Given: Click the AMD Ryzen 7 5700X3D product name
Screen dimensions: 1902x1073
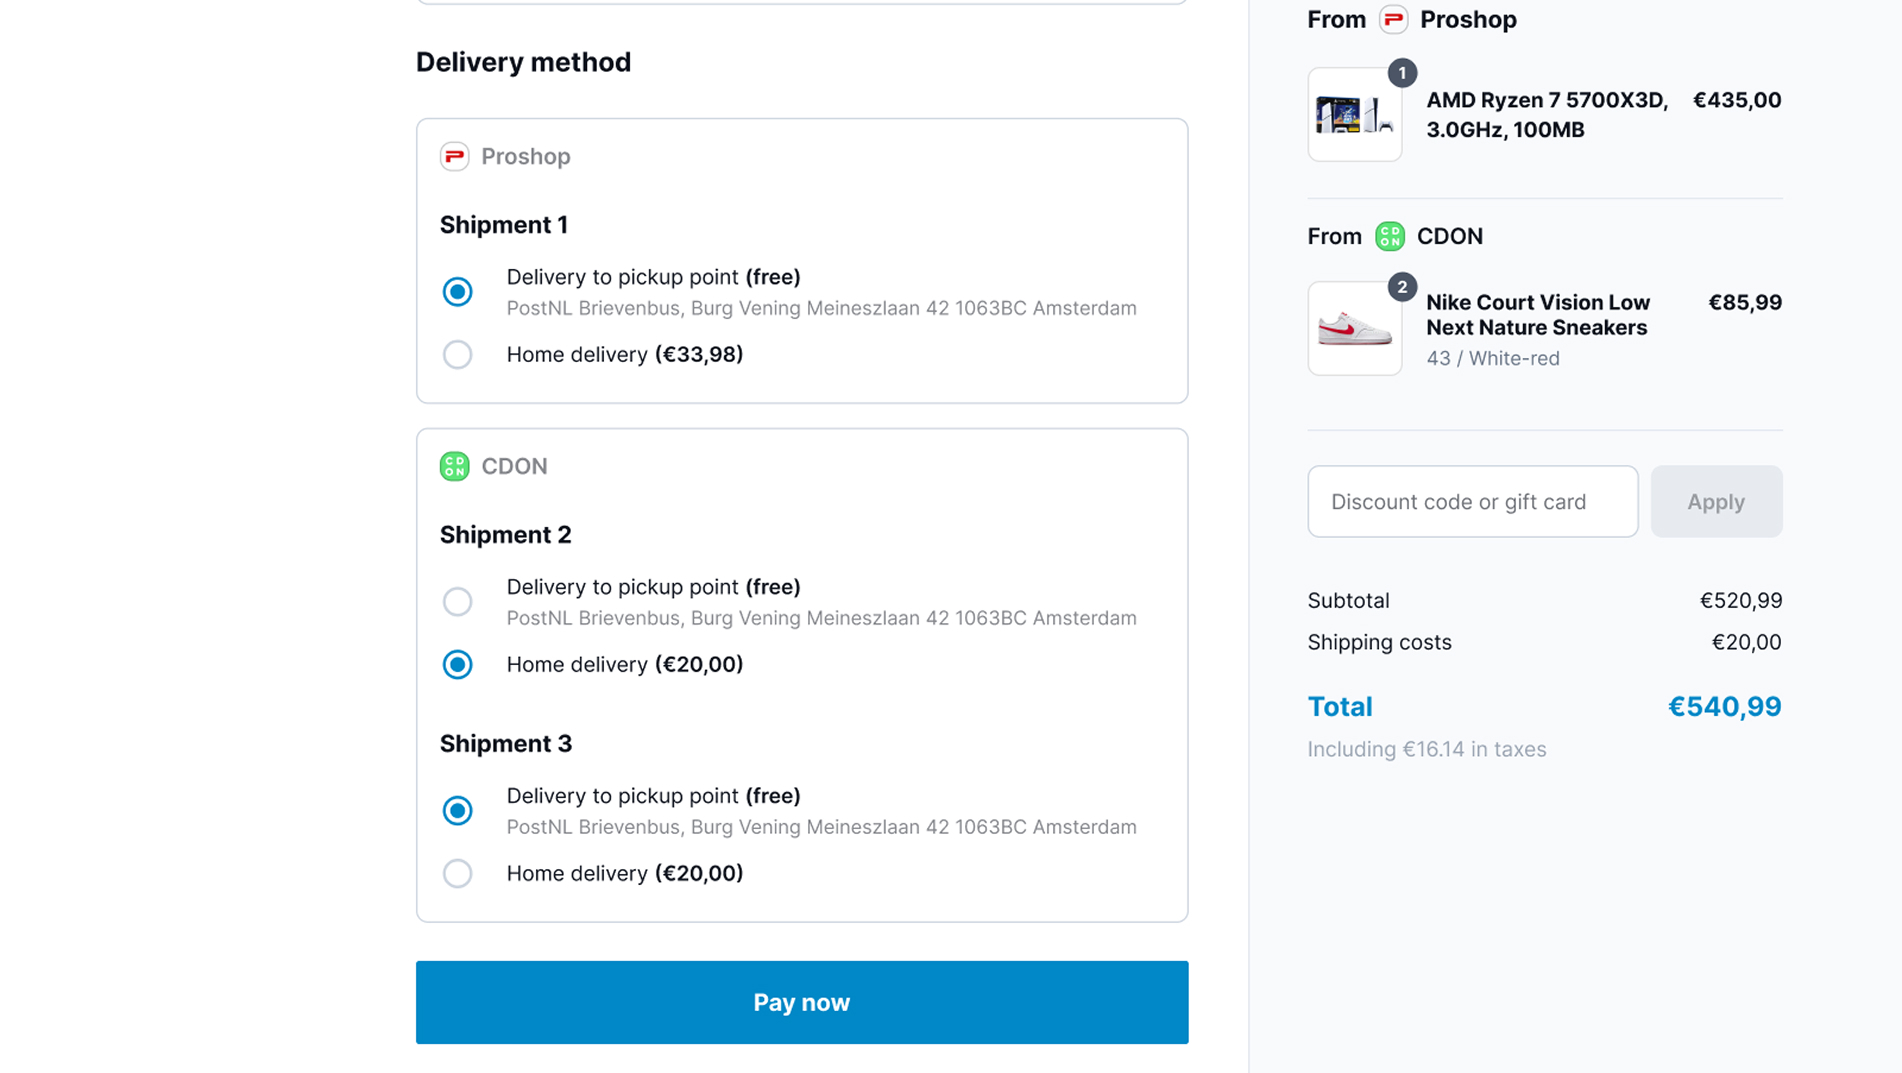Looking at the screenshot, I should tap(1546, 114).
